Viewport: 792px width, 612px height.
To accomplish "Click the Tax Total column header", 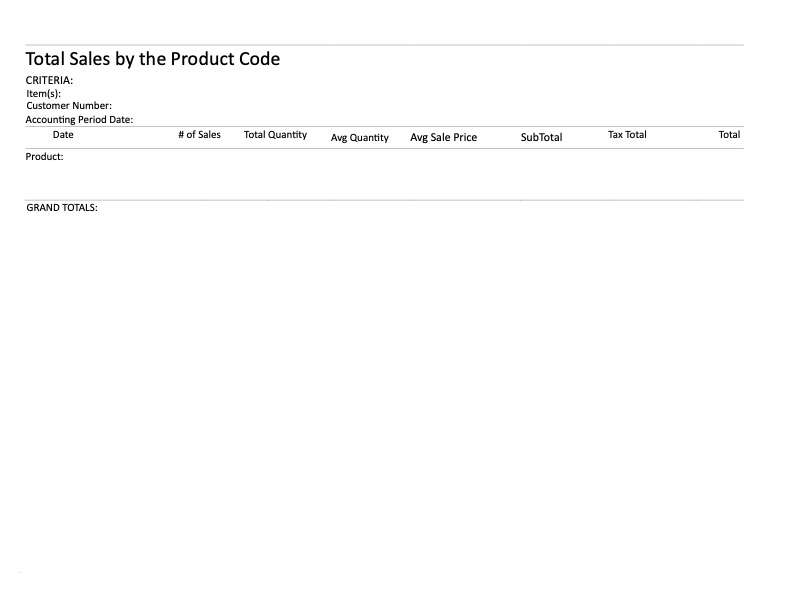I will point(627,135).
